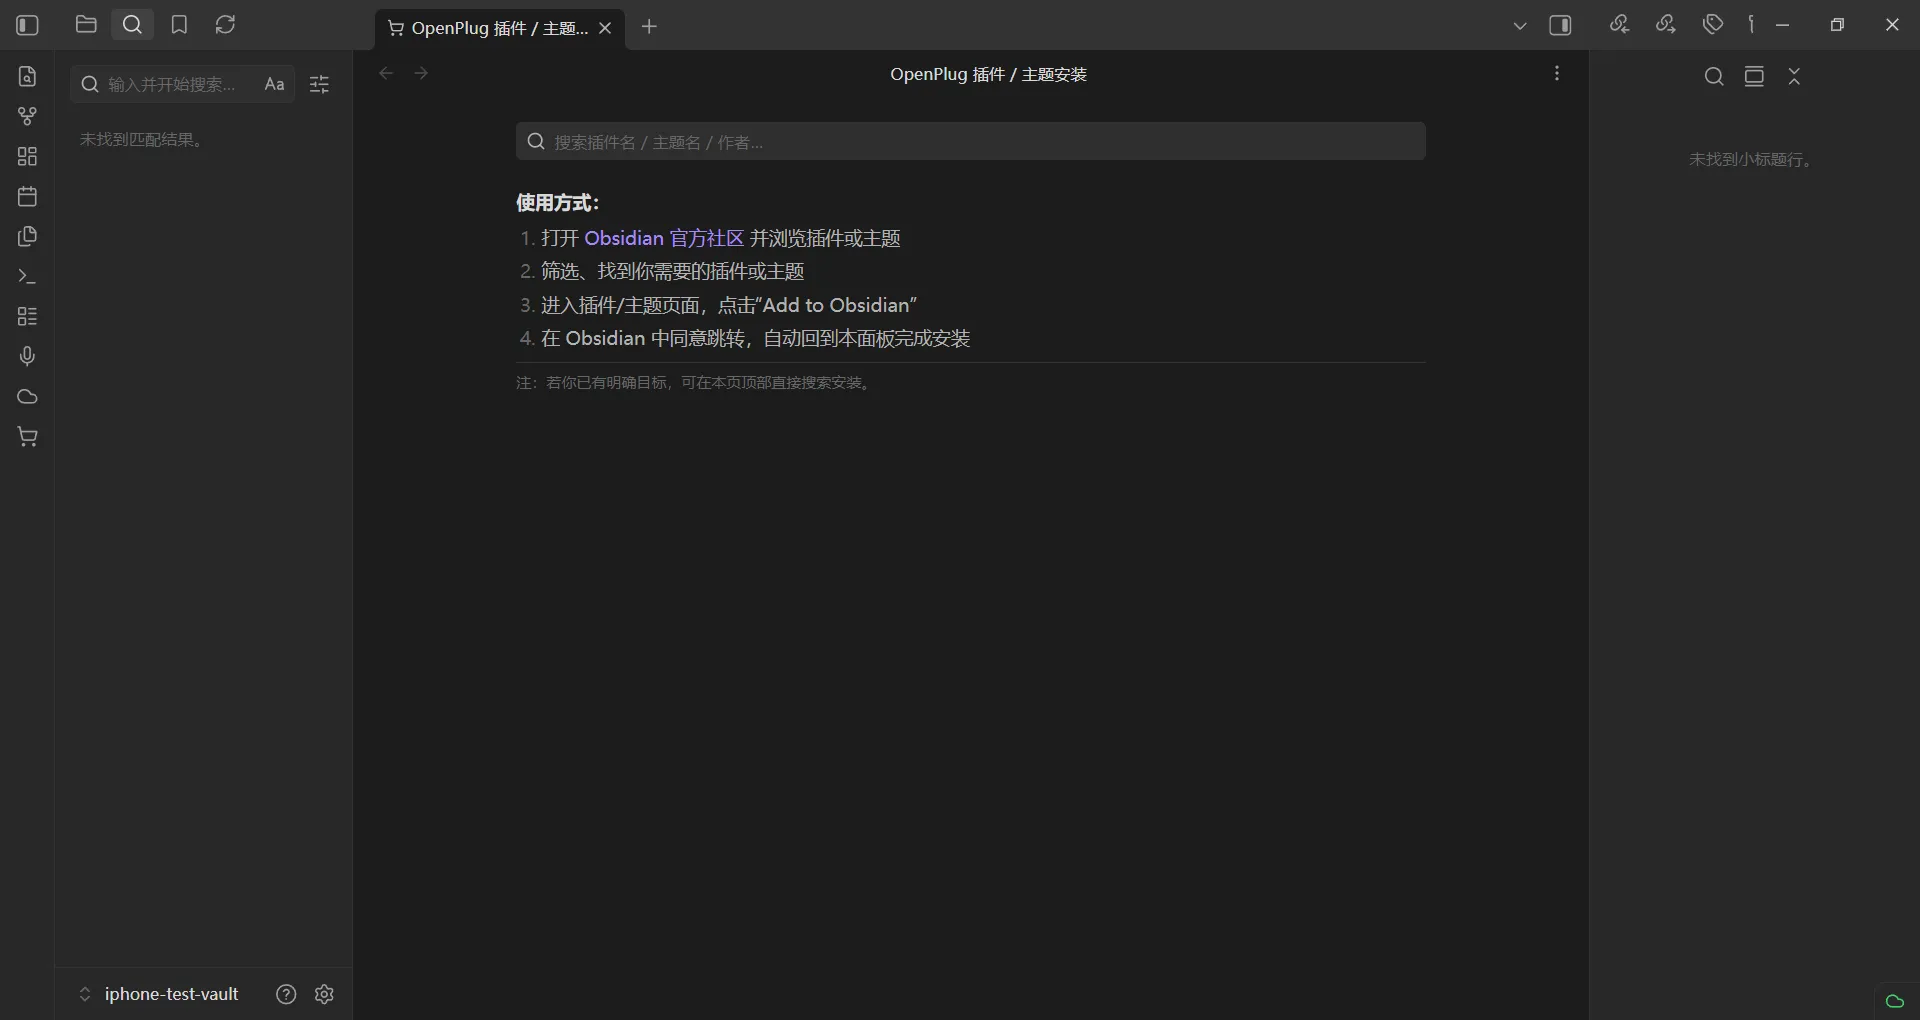
Task: Click the '未找到小标题行。' message
Action: pyautogui.click(x=1754, y=160)
